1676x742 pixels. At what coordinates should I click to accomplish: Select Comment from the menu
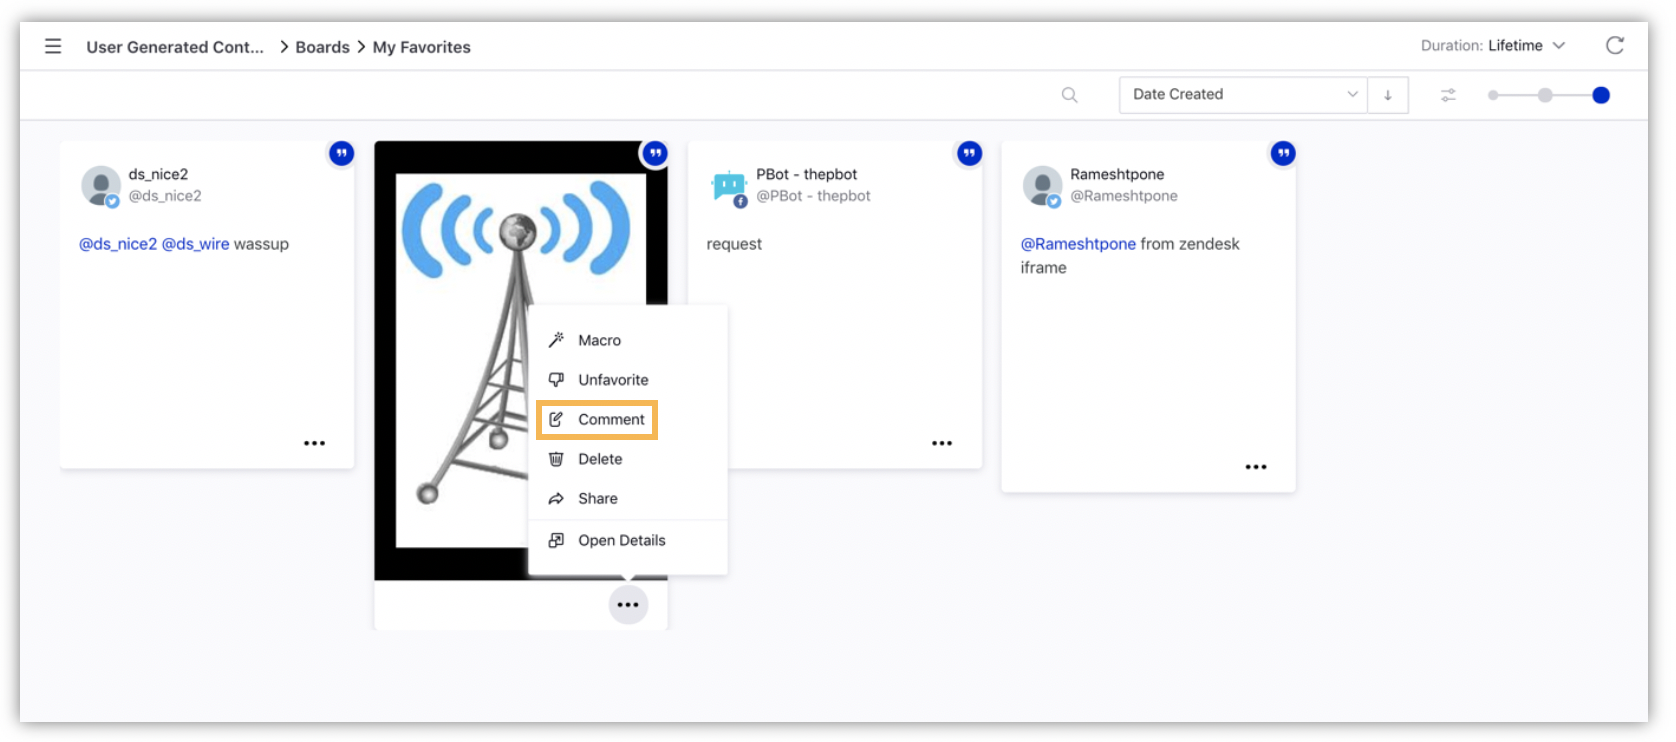(627, 419)
